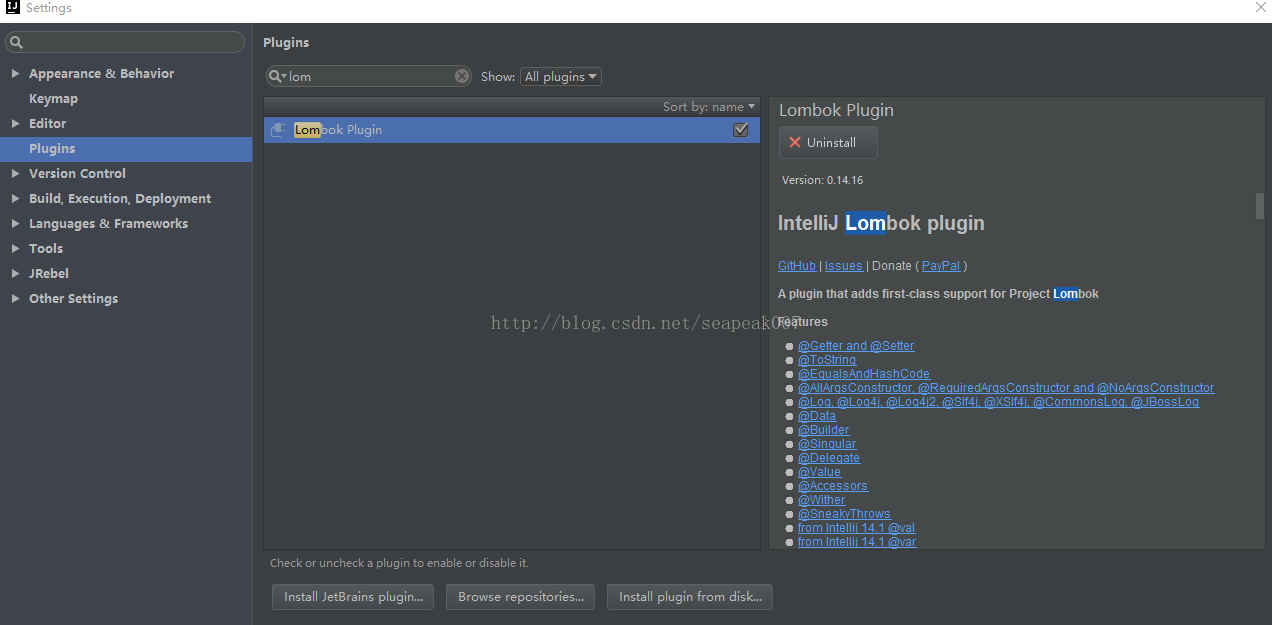Open the PayPal donate link
The width and height of the screenshot is (1272, 625).
(x=940, y=266)
